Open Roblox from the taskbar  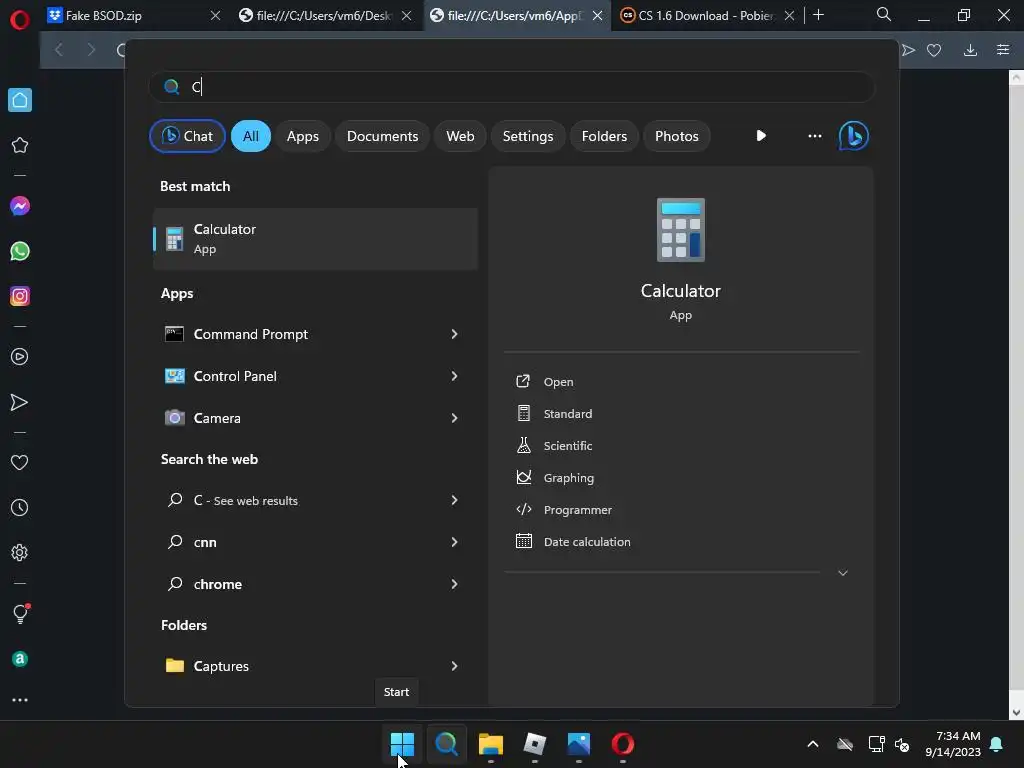pos(535,744)
